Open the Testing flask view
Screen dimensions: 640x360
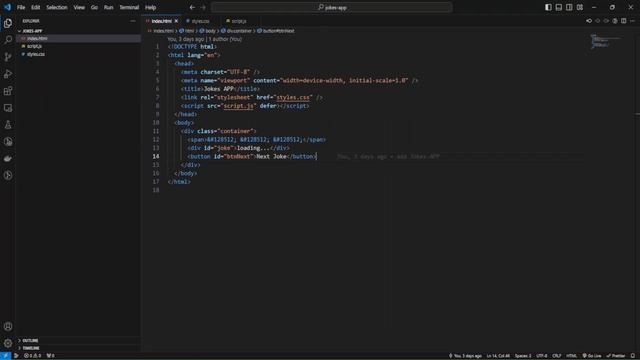(x=8, y=124)
